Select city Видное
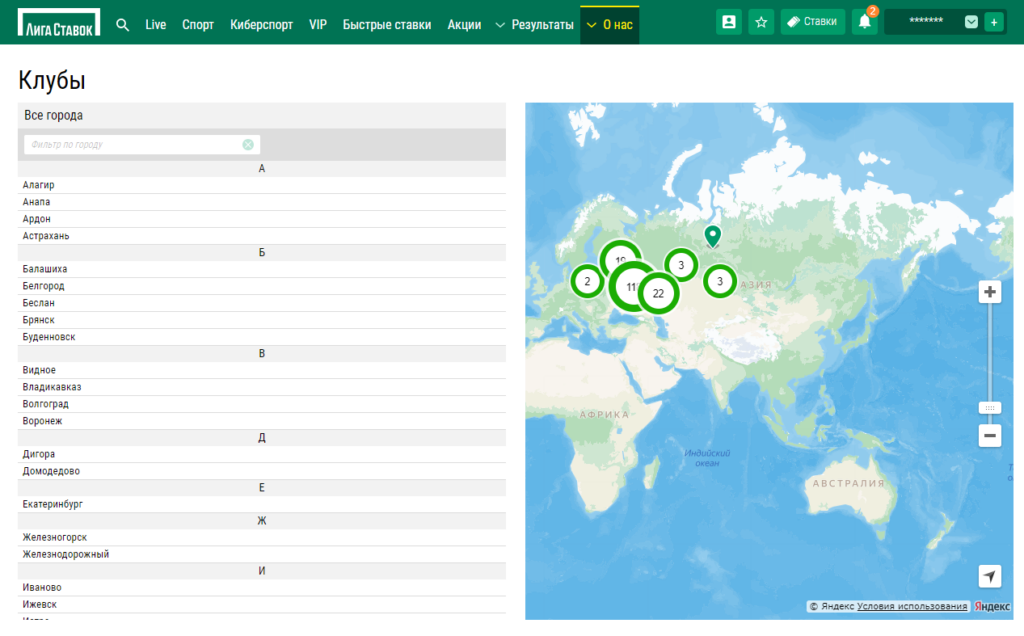 pos(262,370)
